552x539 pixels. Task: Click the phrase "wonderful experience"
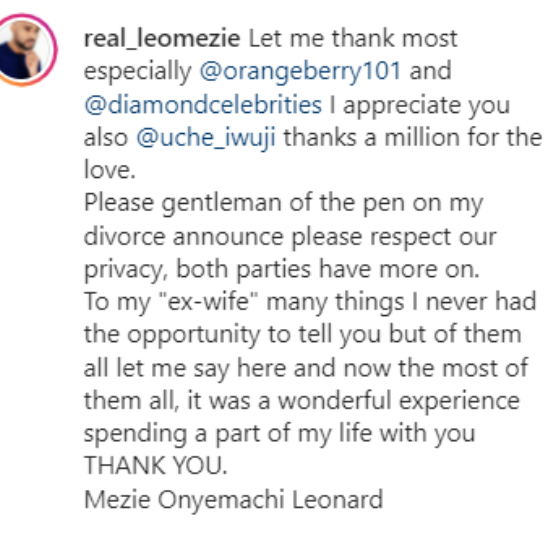[x=399, y=401]
